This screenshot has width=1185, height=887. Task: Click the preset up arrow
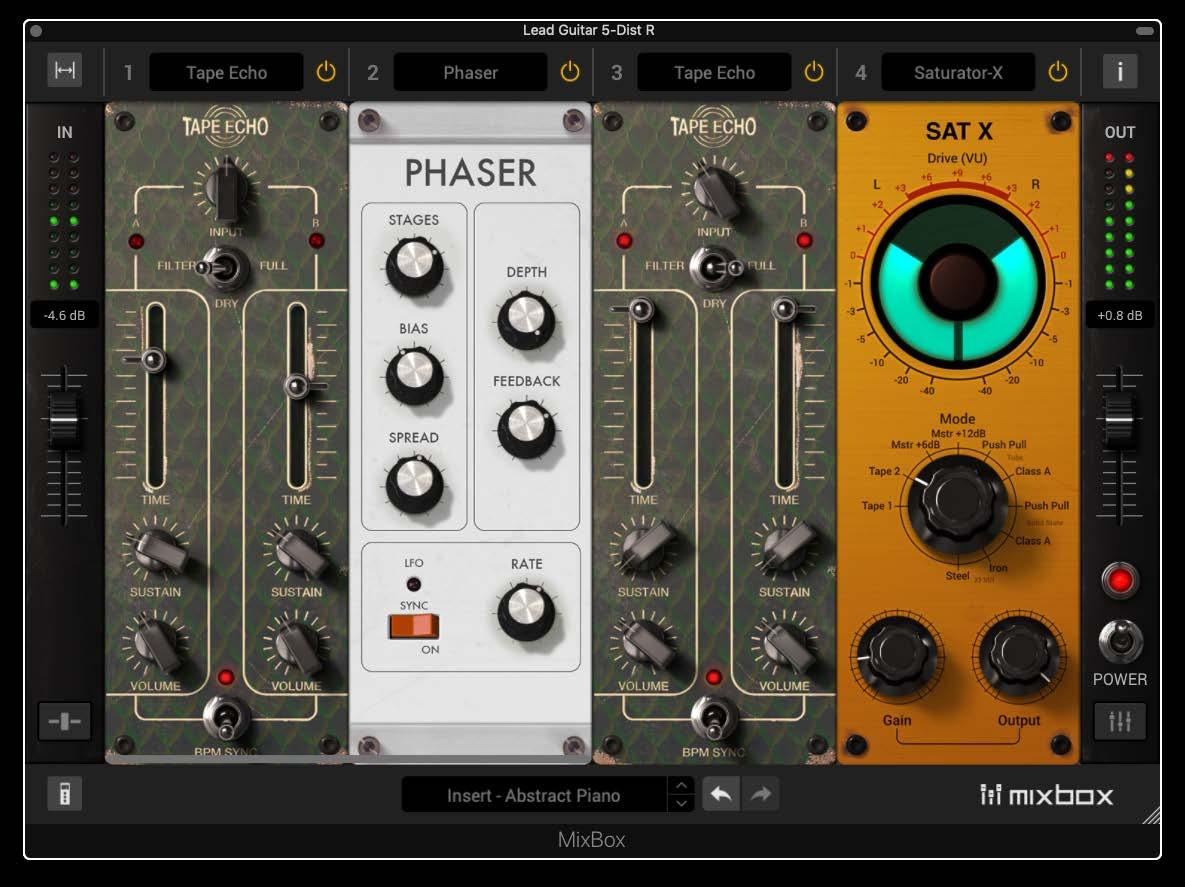(681, 786)
